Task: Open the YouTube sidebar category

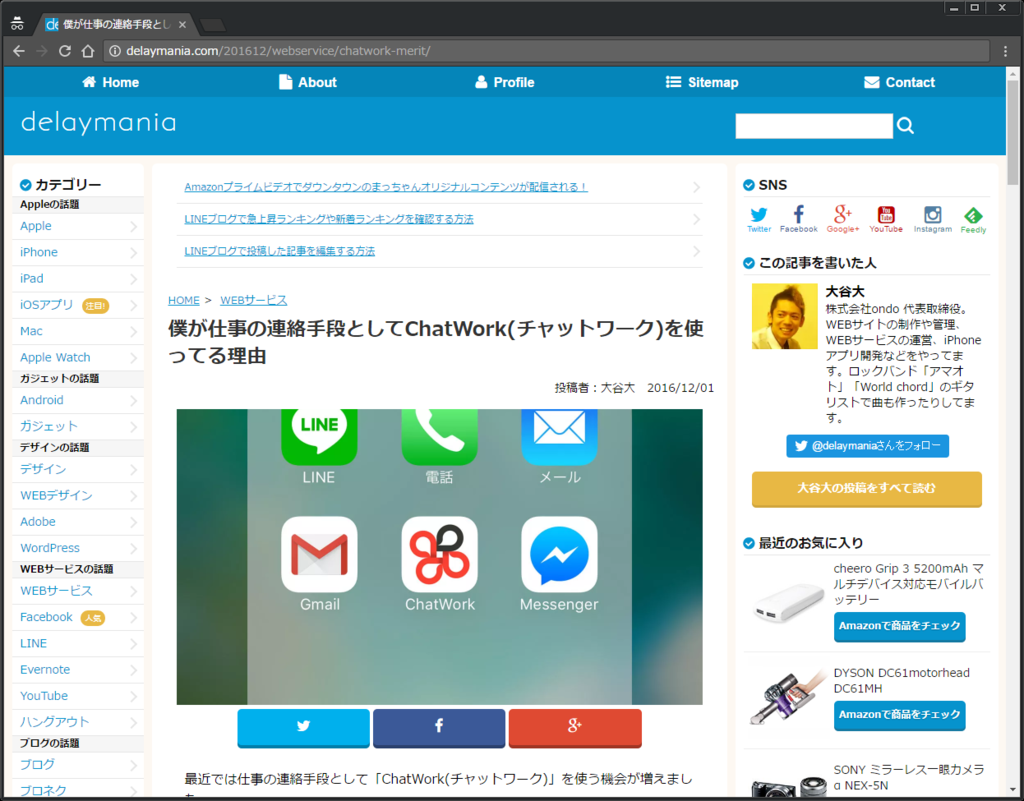Action: pos(78,696)
